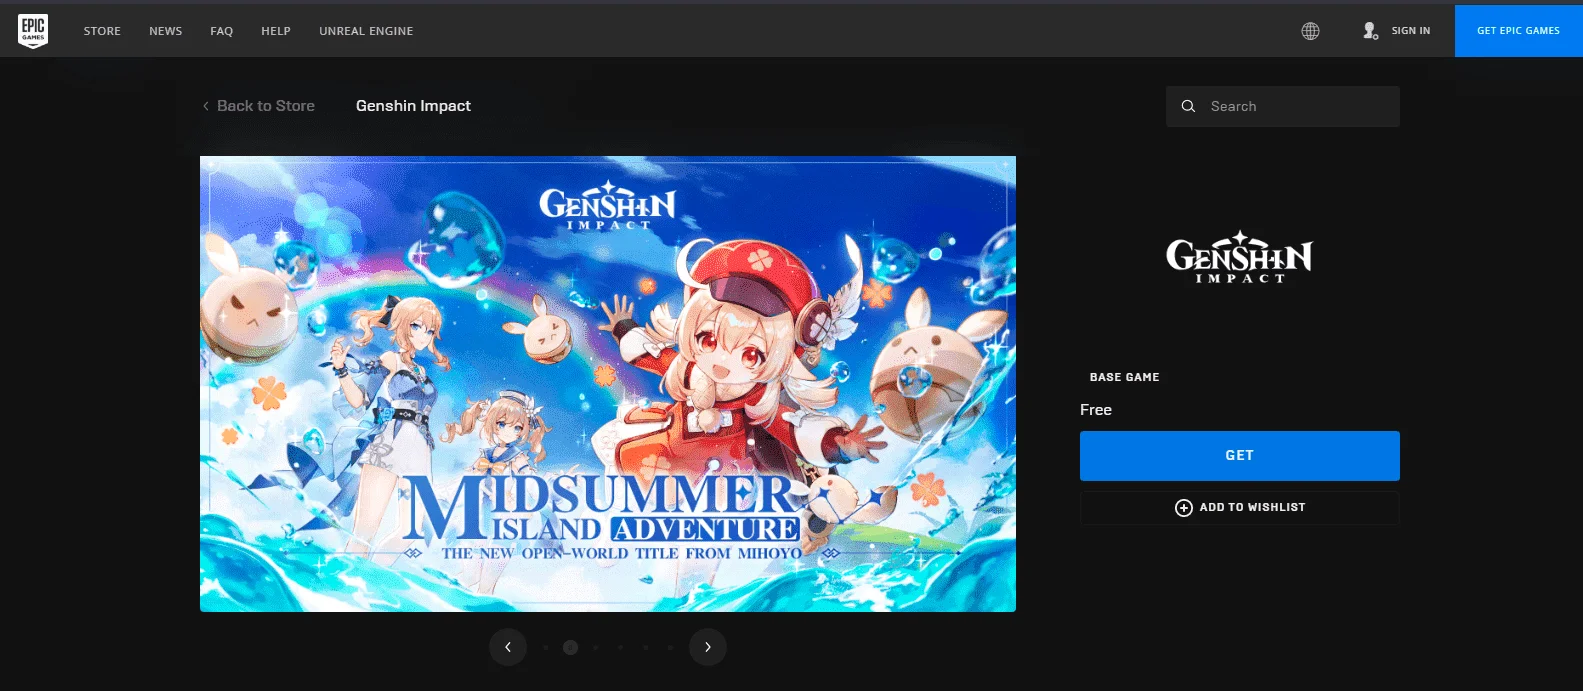Screen dimensions: 1583x691
Task: Click the Midsummer Island Adventure banner image
Action: tap(608, 384)
